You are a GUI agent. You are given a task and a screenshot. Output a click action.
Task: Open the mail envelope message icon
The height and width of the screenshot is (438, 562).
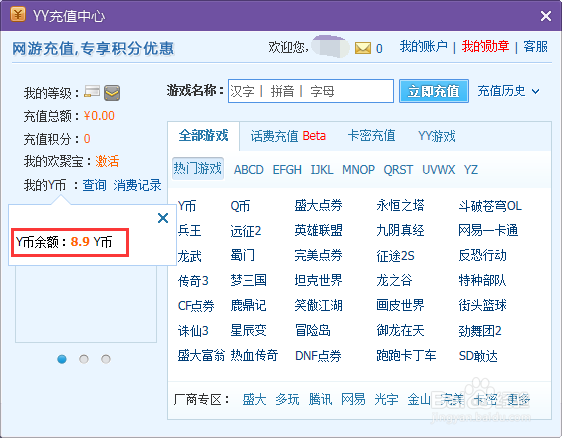point(363,48)
